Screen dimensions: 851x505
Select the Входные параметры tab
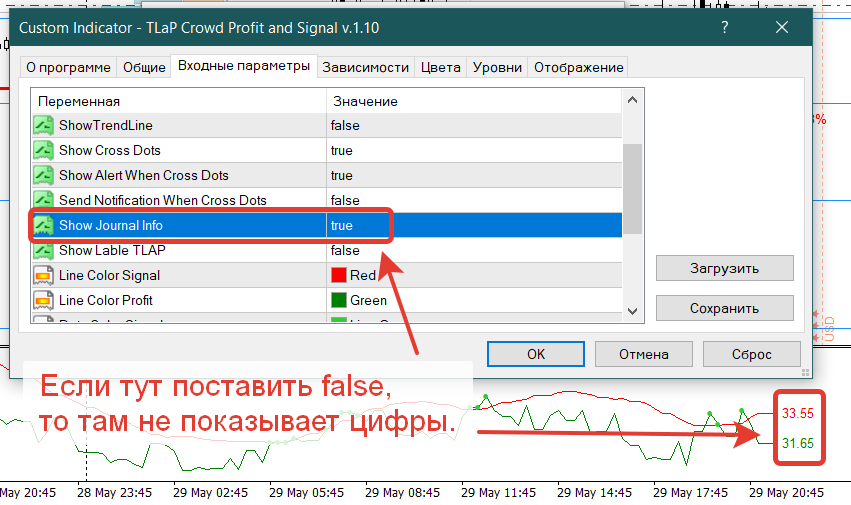[x=244, y=66]
